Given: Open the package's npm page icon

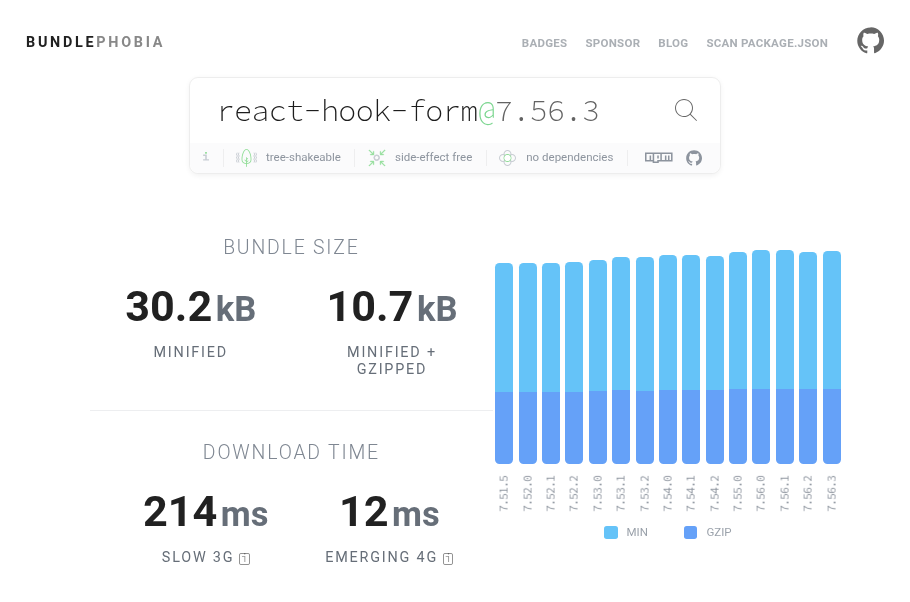Looking at the screenshot, I should 657,157.
